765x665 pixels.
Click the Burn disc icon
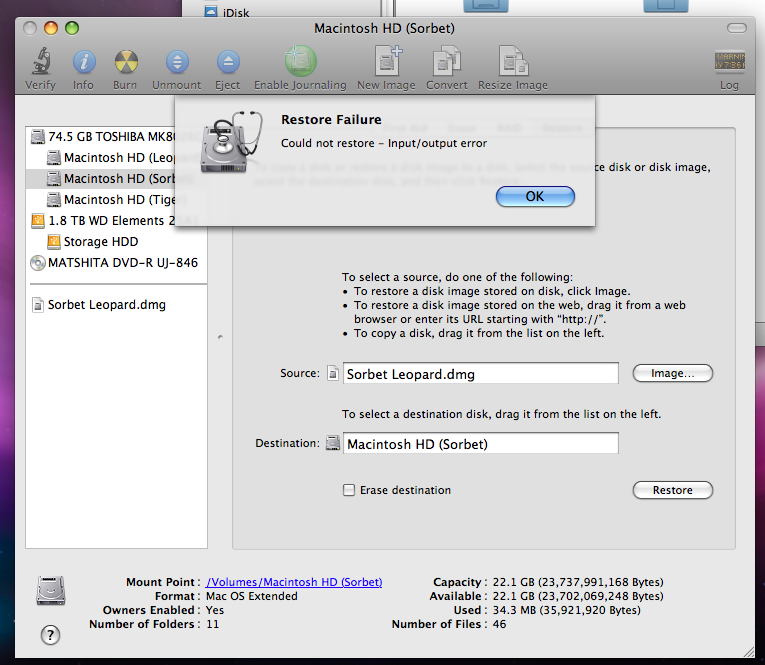click(126, 62)
